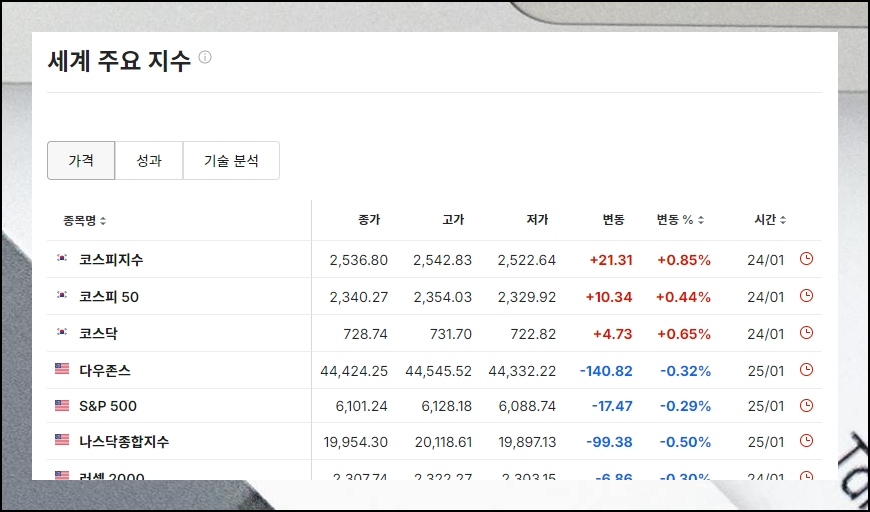Click the 세계 주요 지수 heading
The height and width of the screenshot is (512, 870).
tap(119, 60)
